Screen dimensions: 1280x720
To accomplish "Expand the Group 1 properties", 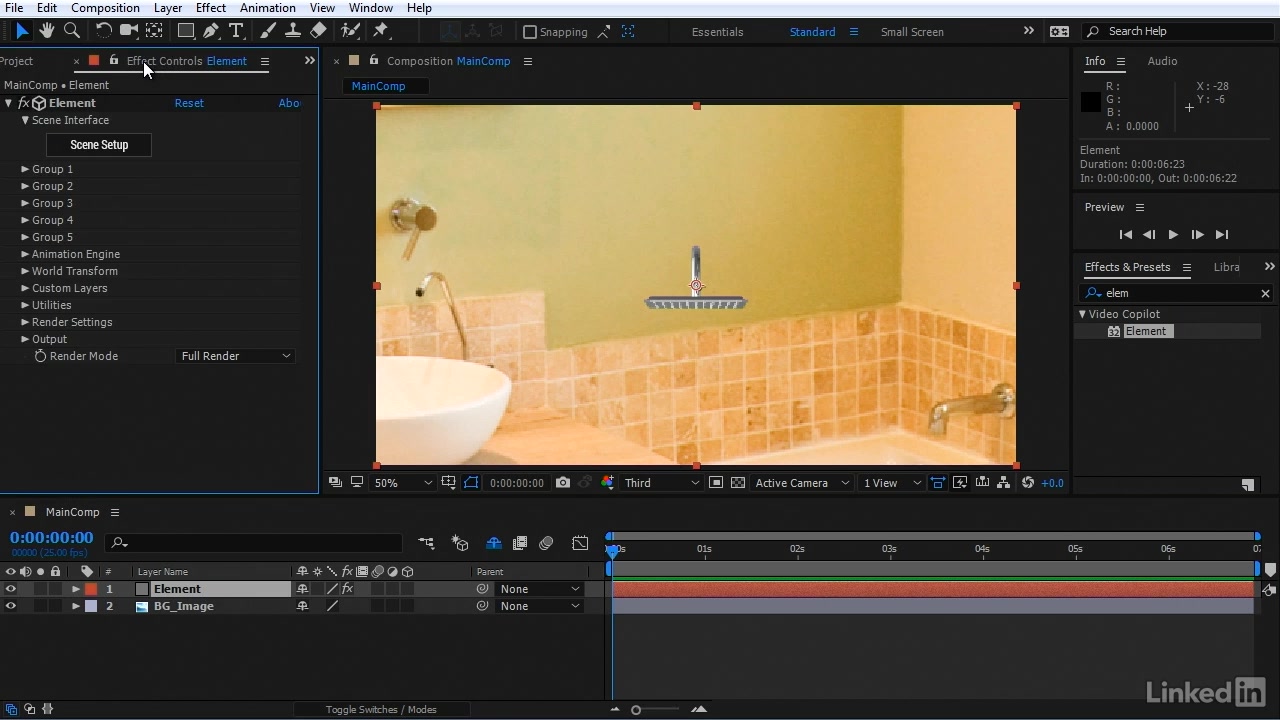I will [25, 169].
